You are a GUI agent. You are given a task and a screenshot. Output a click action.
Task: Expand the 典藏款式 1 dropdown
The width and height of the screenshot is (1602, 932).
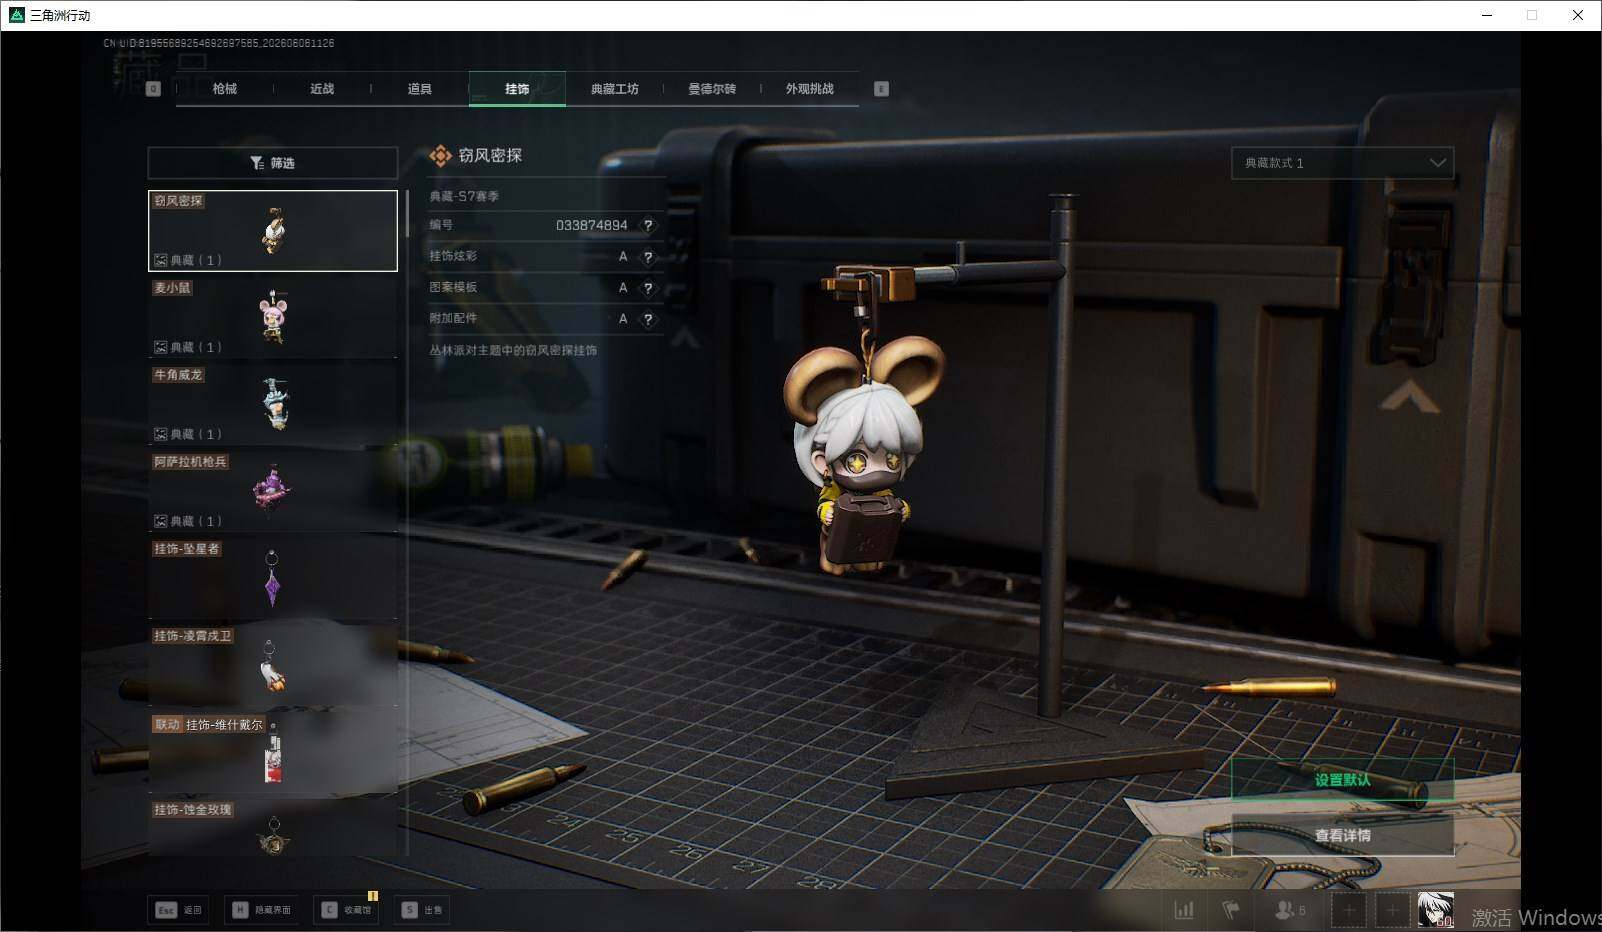pos(1343,163)
